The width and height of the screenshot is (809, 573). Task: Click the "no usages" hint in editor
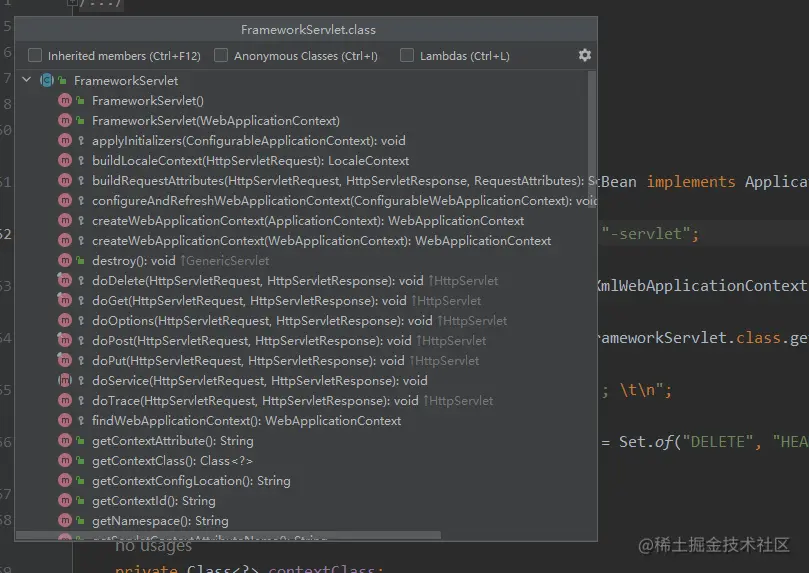pyautogui.click(x=153, y=546)
